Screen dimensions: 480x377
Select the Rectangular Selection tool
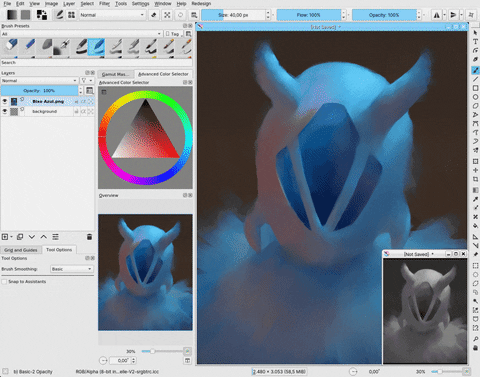point(475,266)
